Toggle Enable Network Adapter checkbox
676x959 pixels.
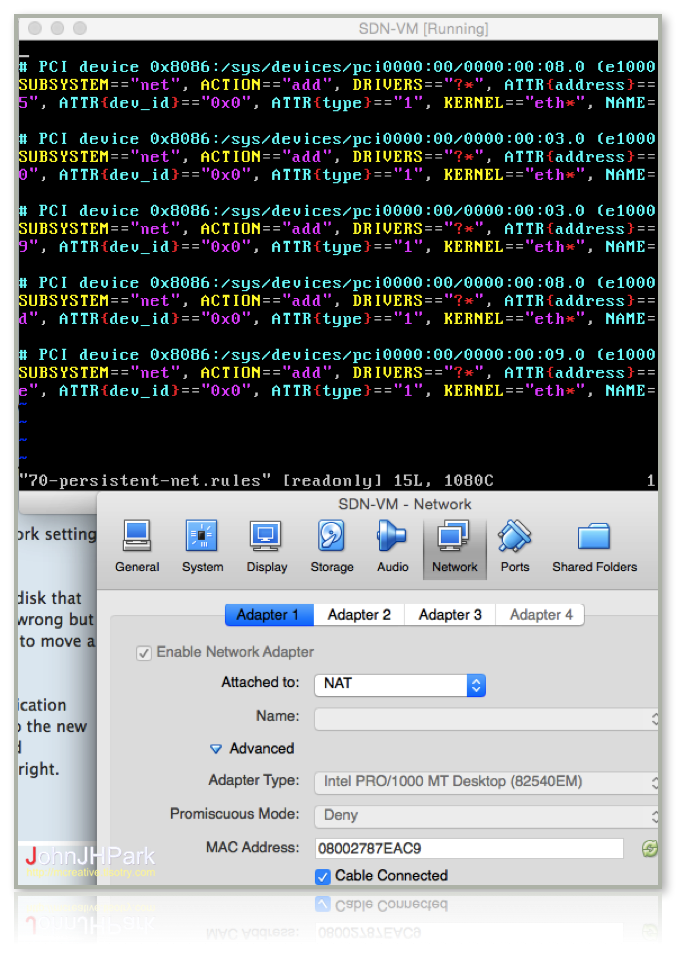pos(144,653)
